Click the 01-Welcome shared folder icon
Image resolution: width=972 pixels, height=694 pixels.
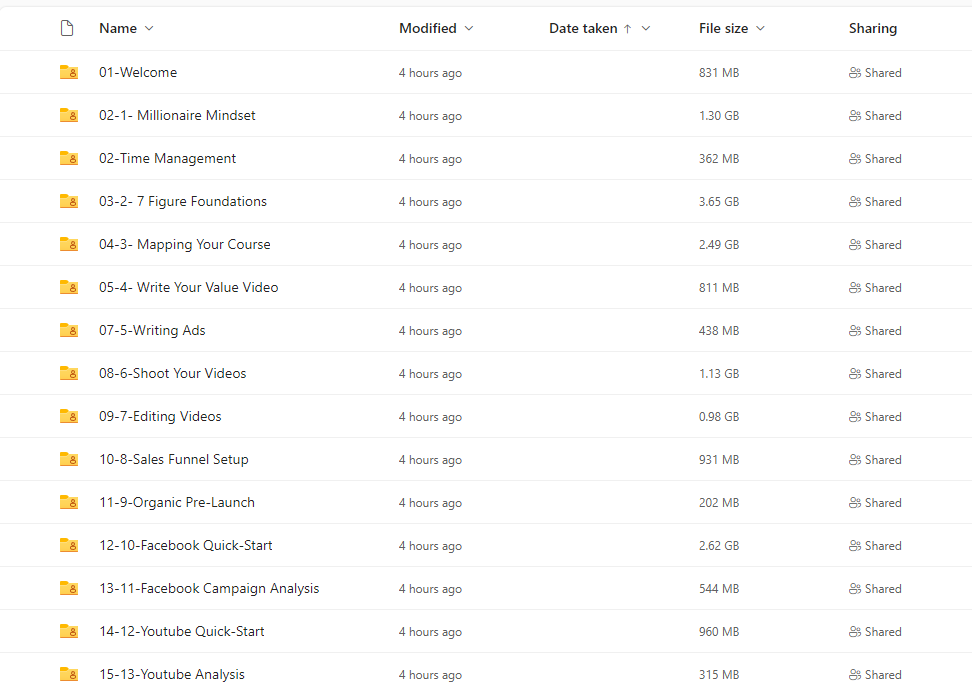[69, 72]
